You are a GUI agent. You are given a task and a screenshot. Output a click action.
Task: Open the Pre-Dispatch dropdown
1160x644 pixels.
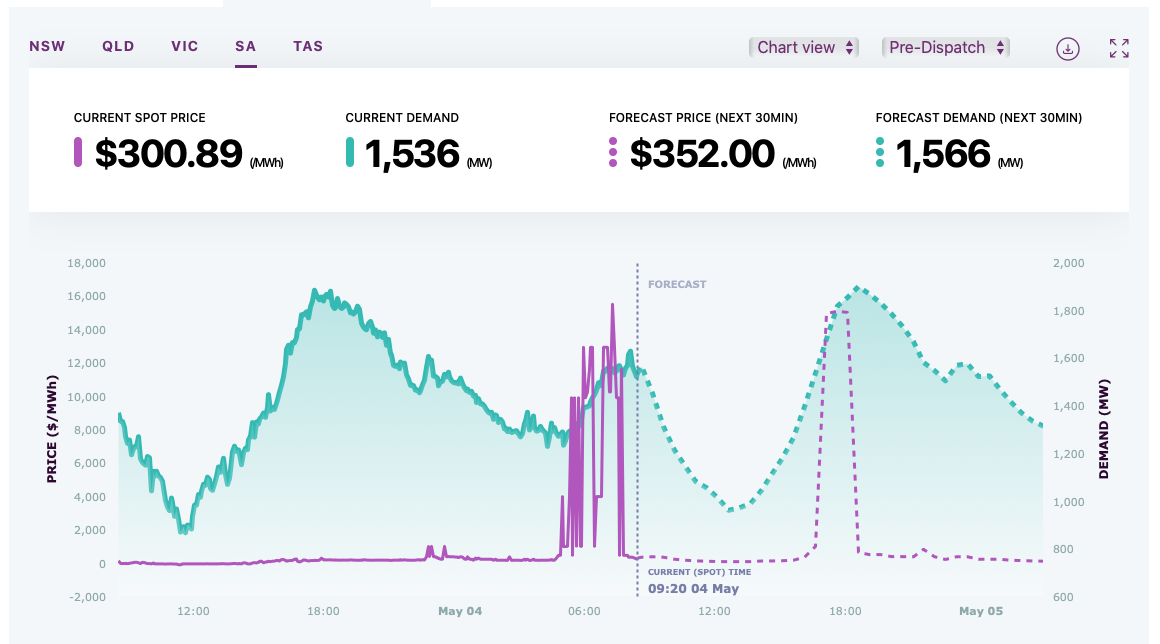945,47
